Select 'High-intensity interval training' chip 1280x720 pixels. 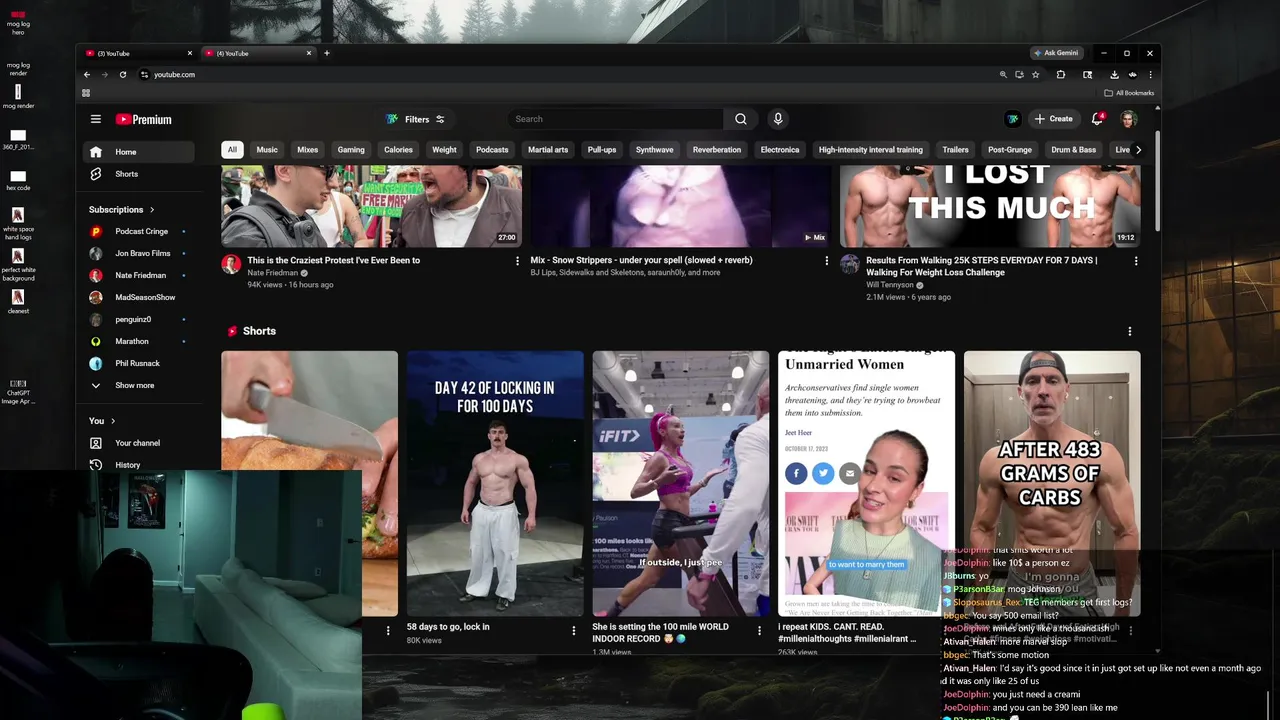click(x=871, y=150)
